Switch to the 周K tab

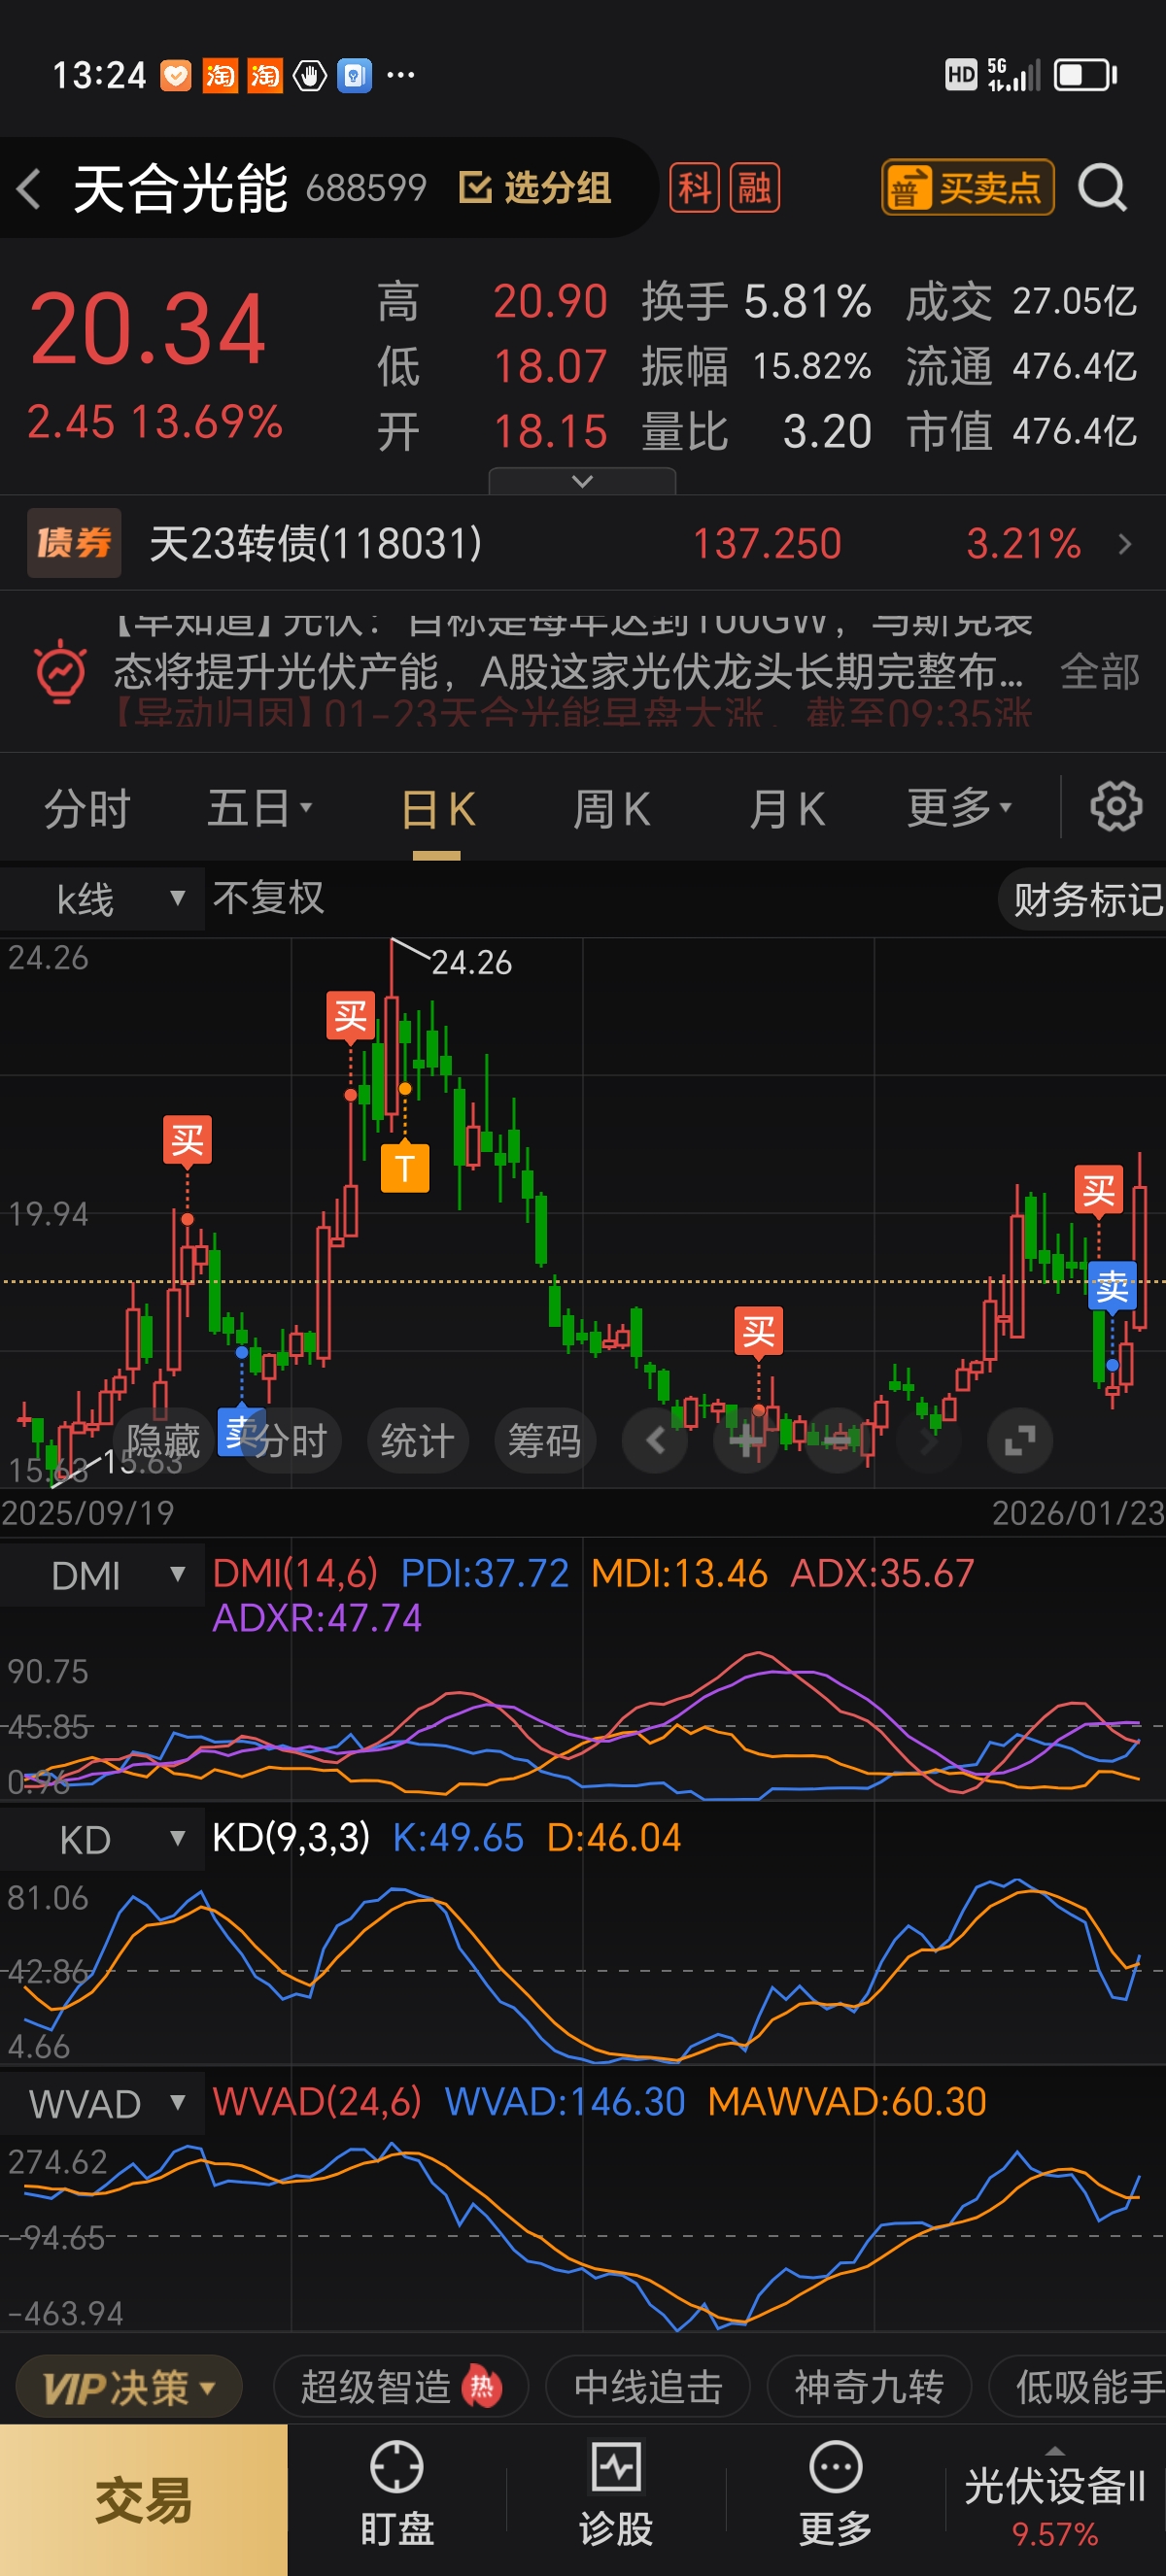(611, 808)
